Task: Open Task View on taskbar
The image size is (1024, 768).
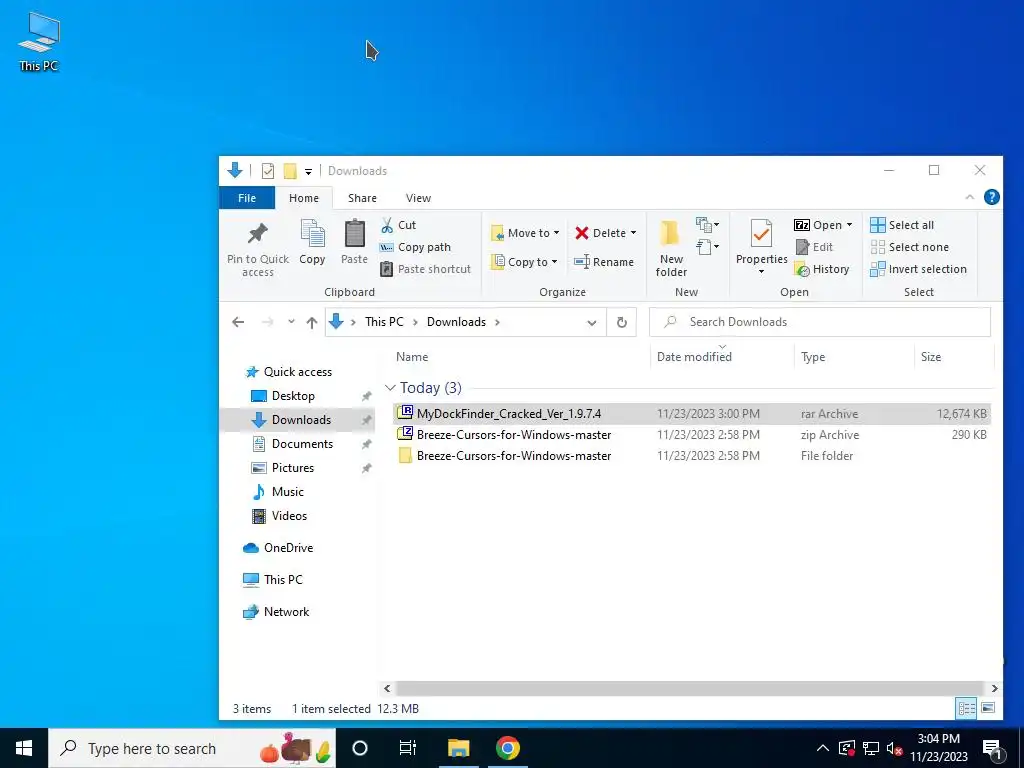Action: pyautogui.click(x=408, y=748)
